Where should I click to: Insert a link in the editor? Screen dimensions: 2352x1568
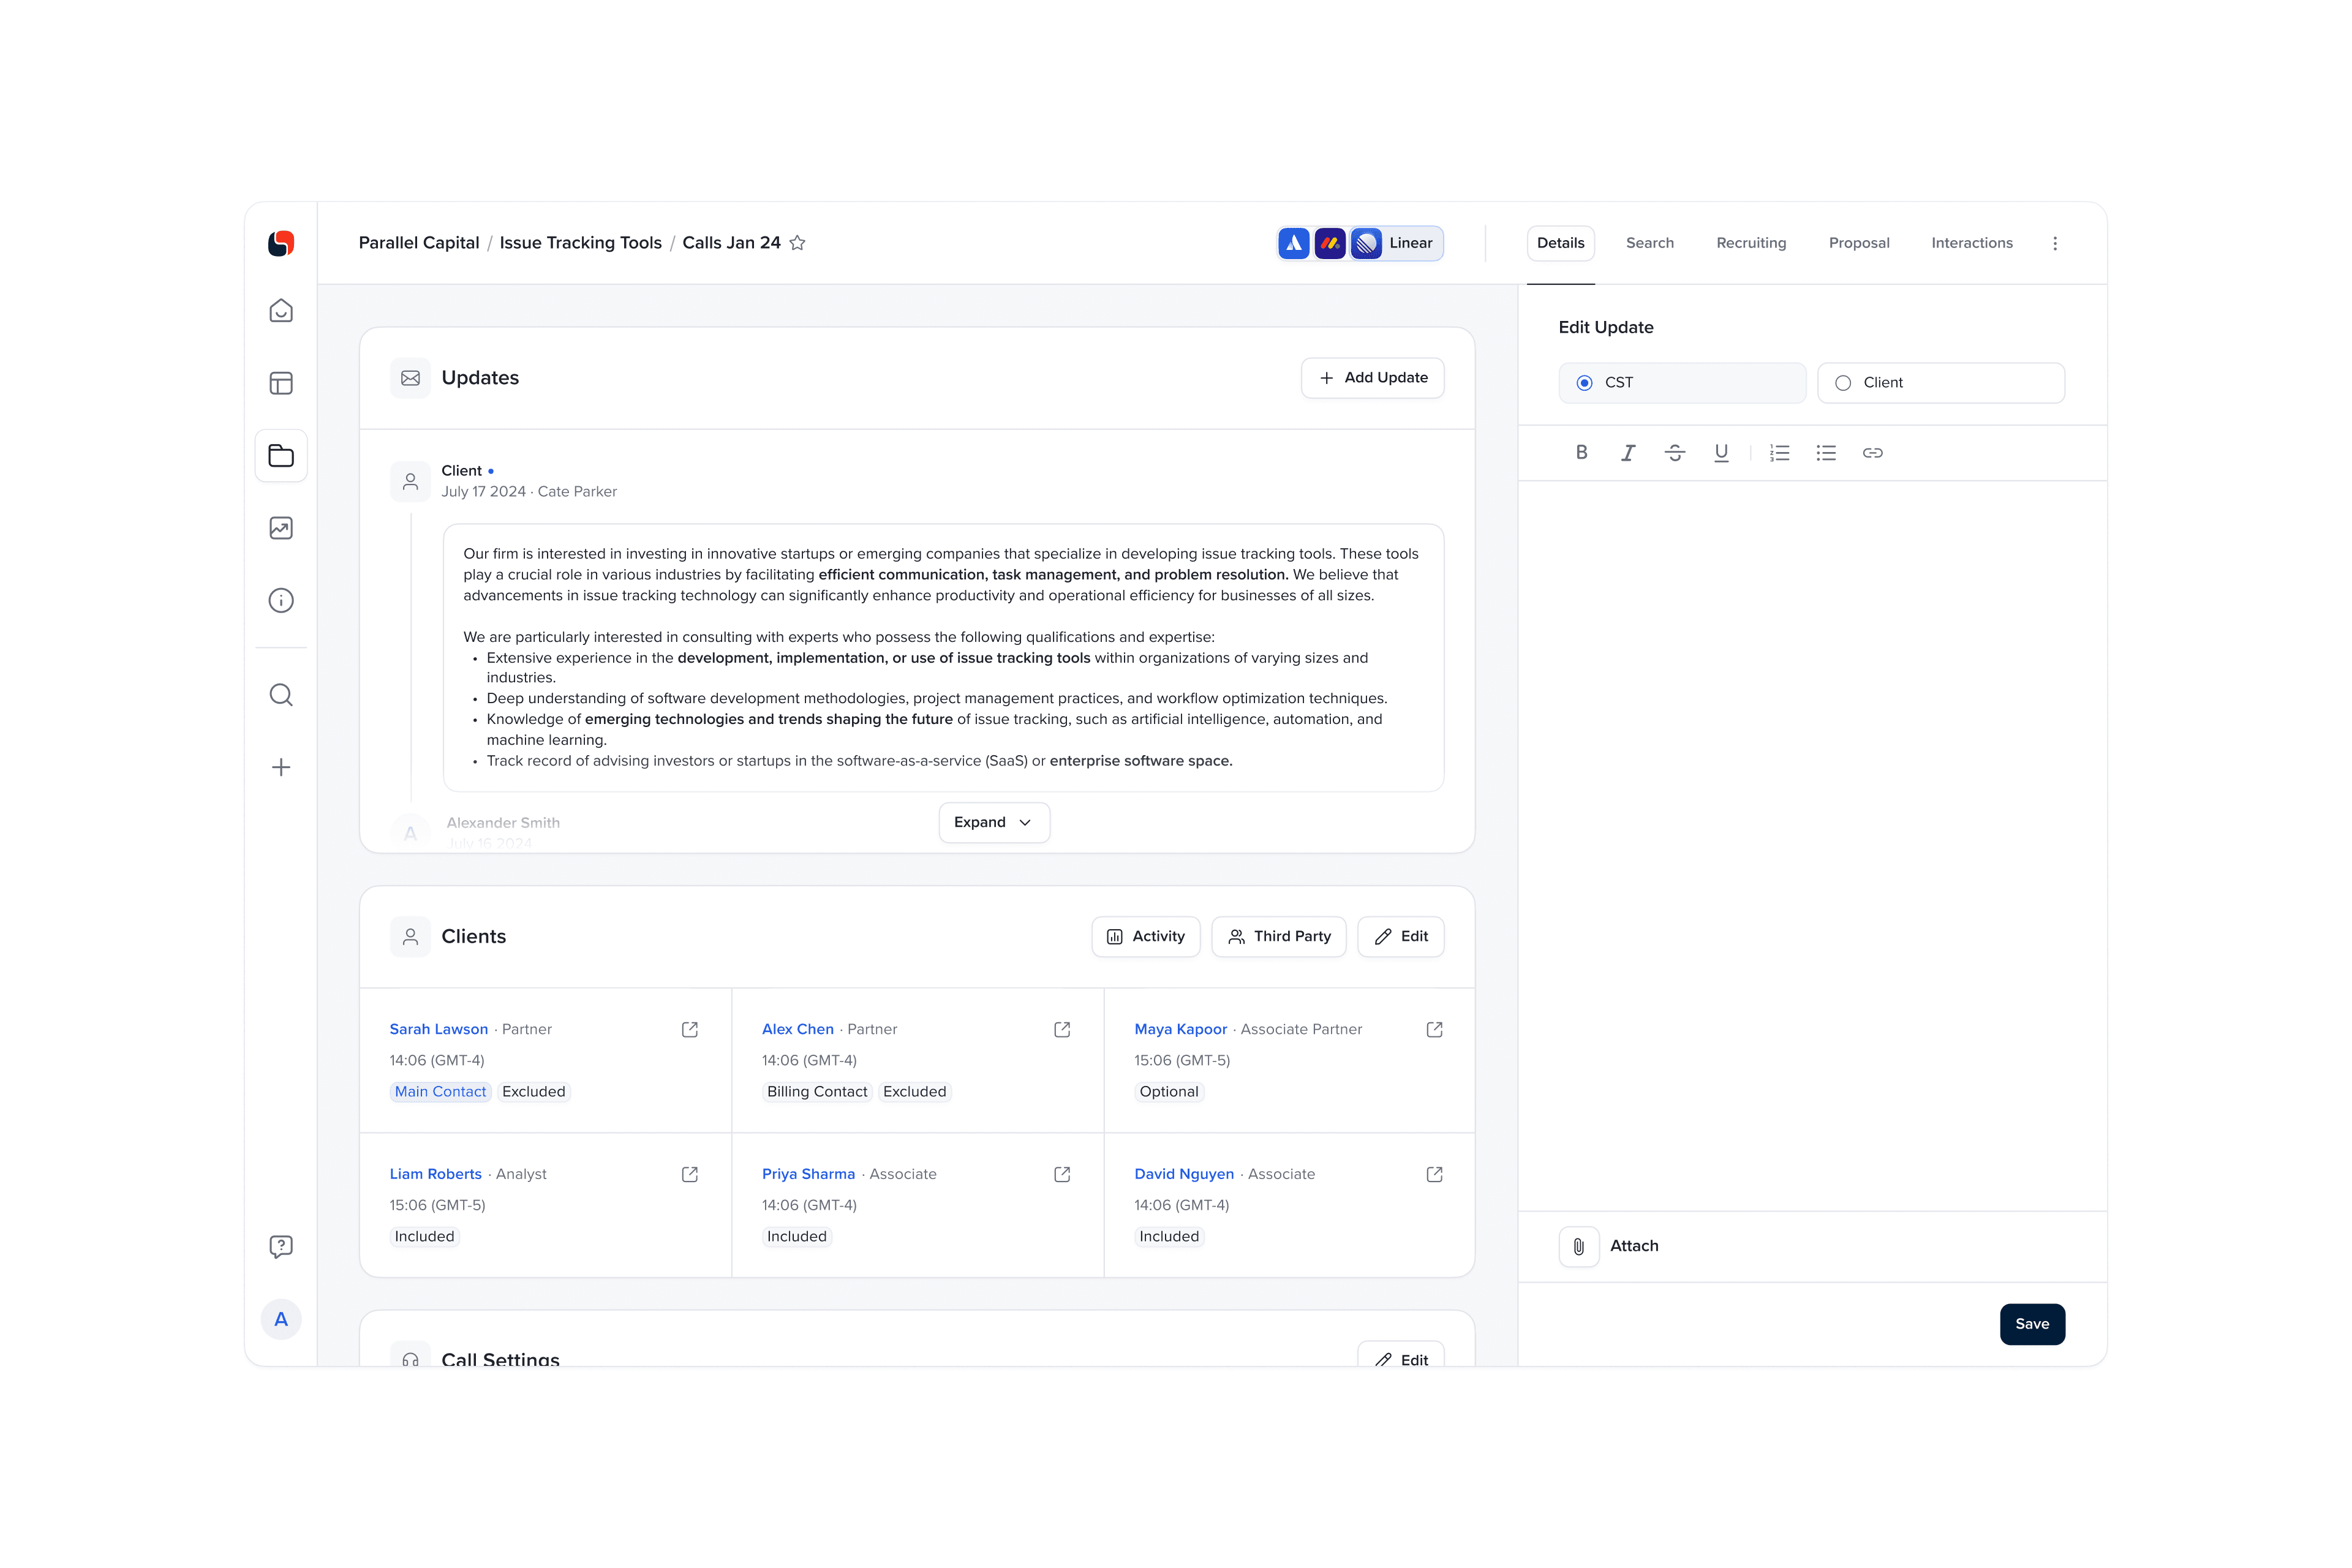tap(1873, 453)
